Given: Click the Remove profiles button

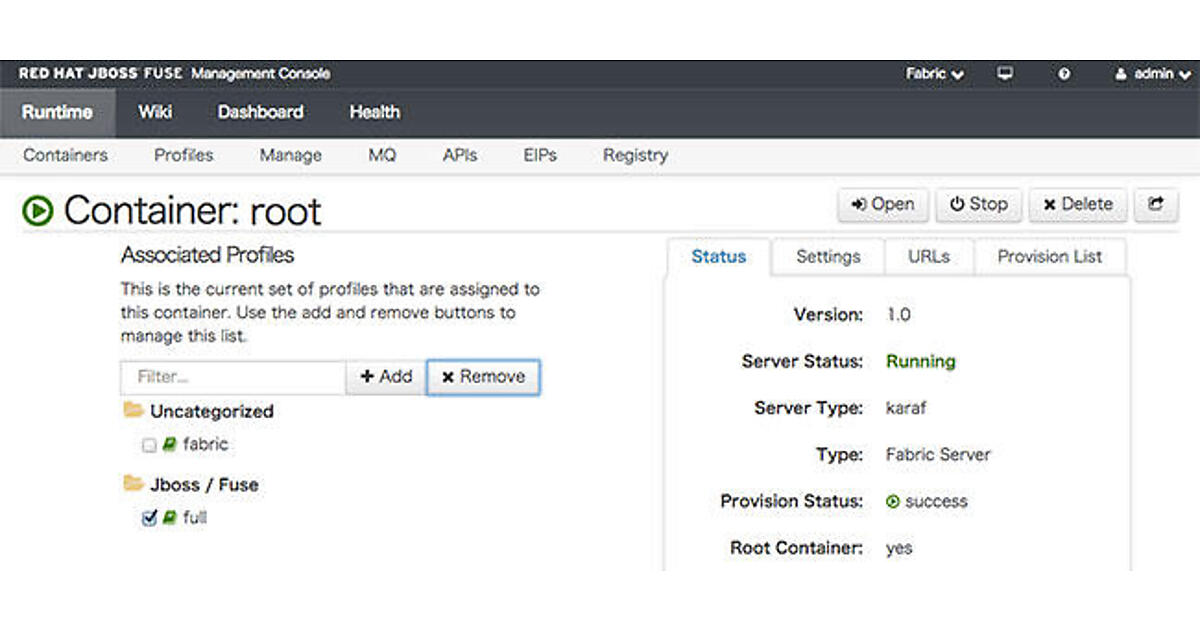Looking at the screenshot, I should [x=483, y=377].
